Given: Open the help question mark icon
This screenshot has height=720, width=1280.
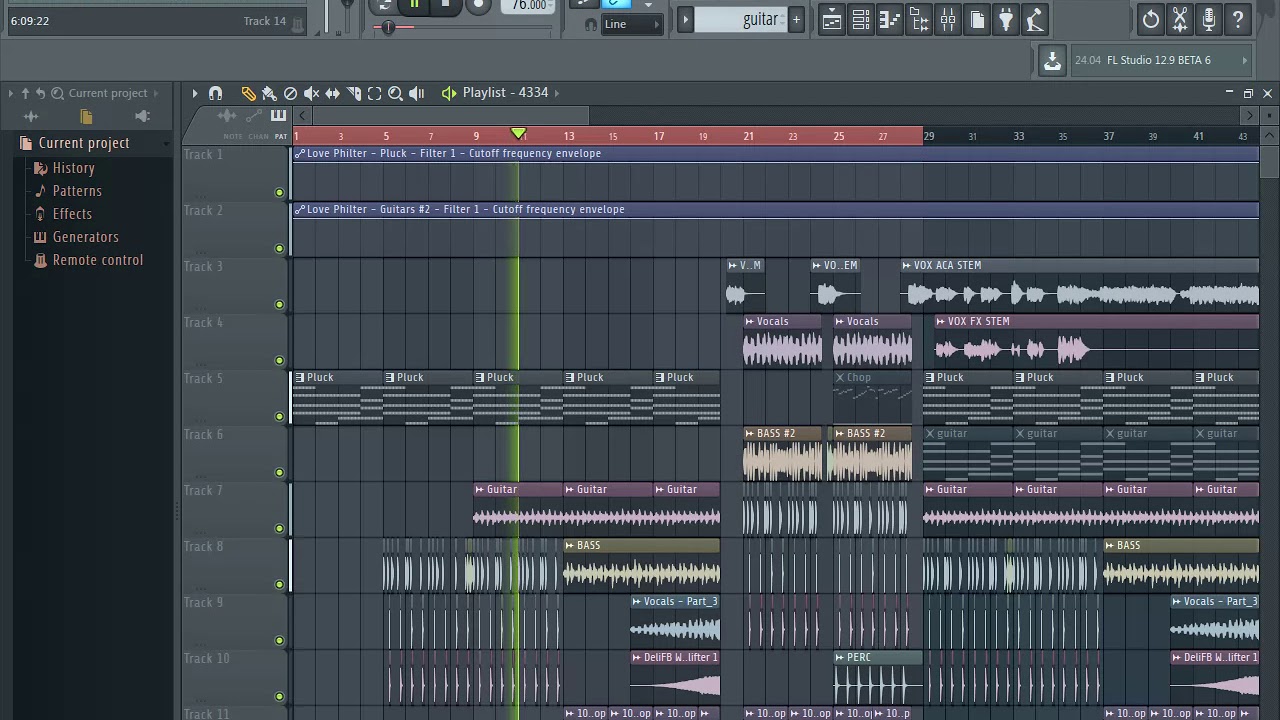Looking at the screenshot, I should pos(1238,19).
